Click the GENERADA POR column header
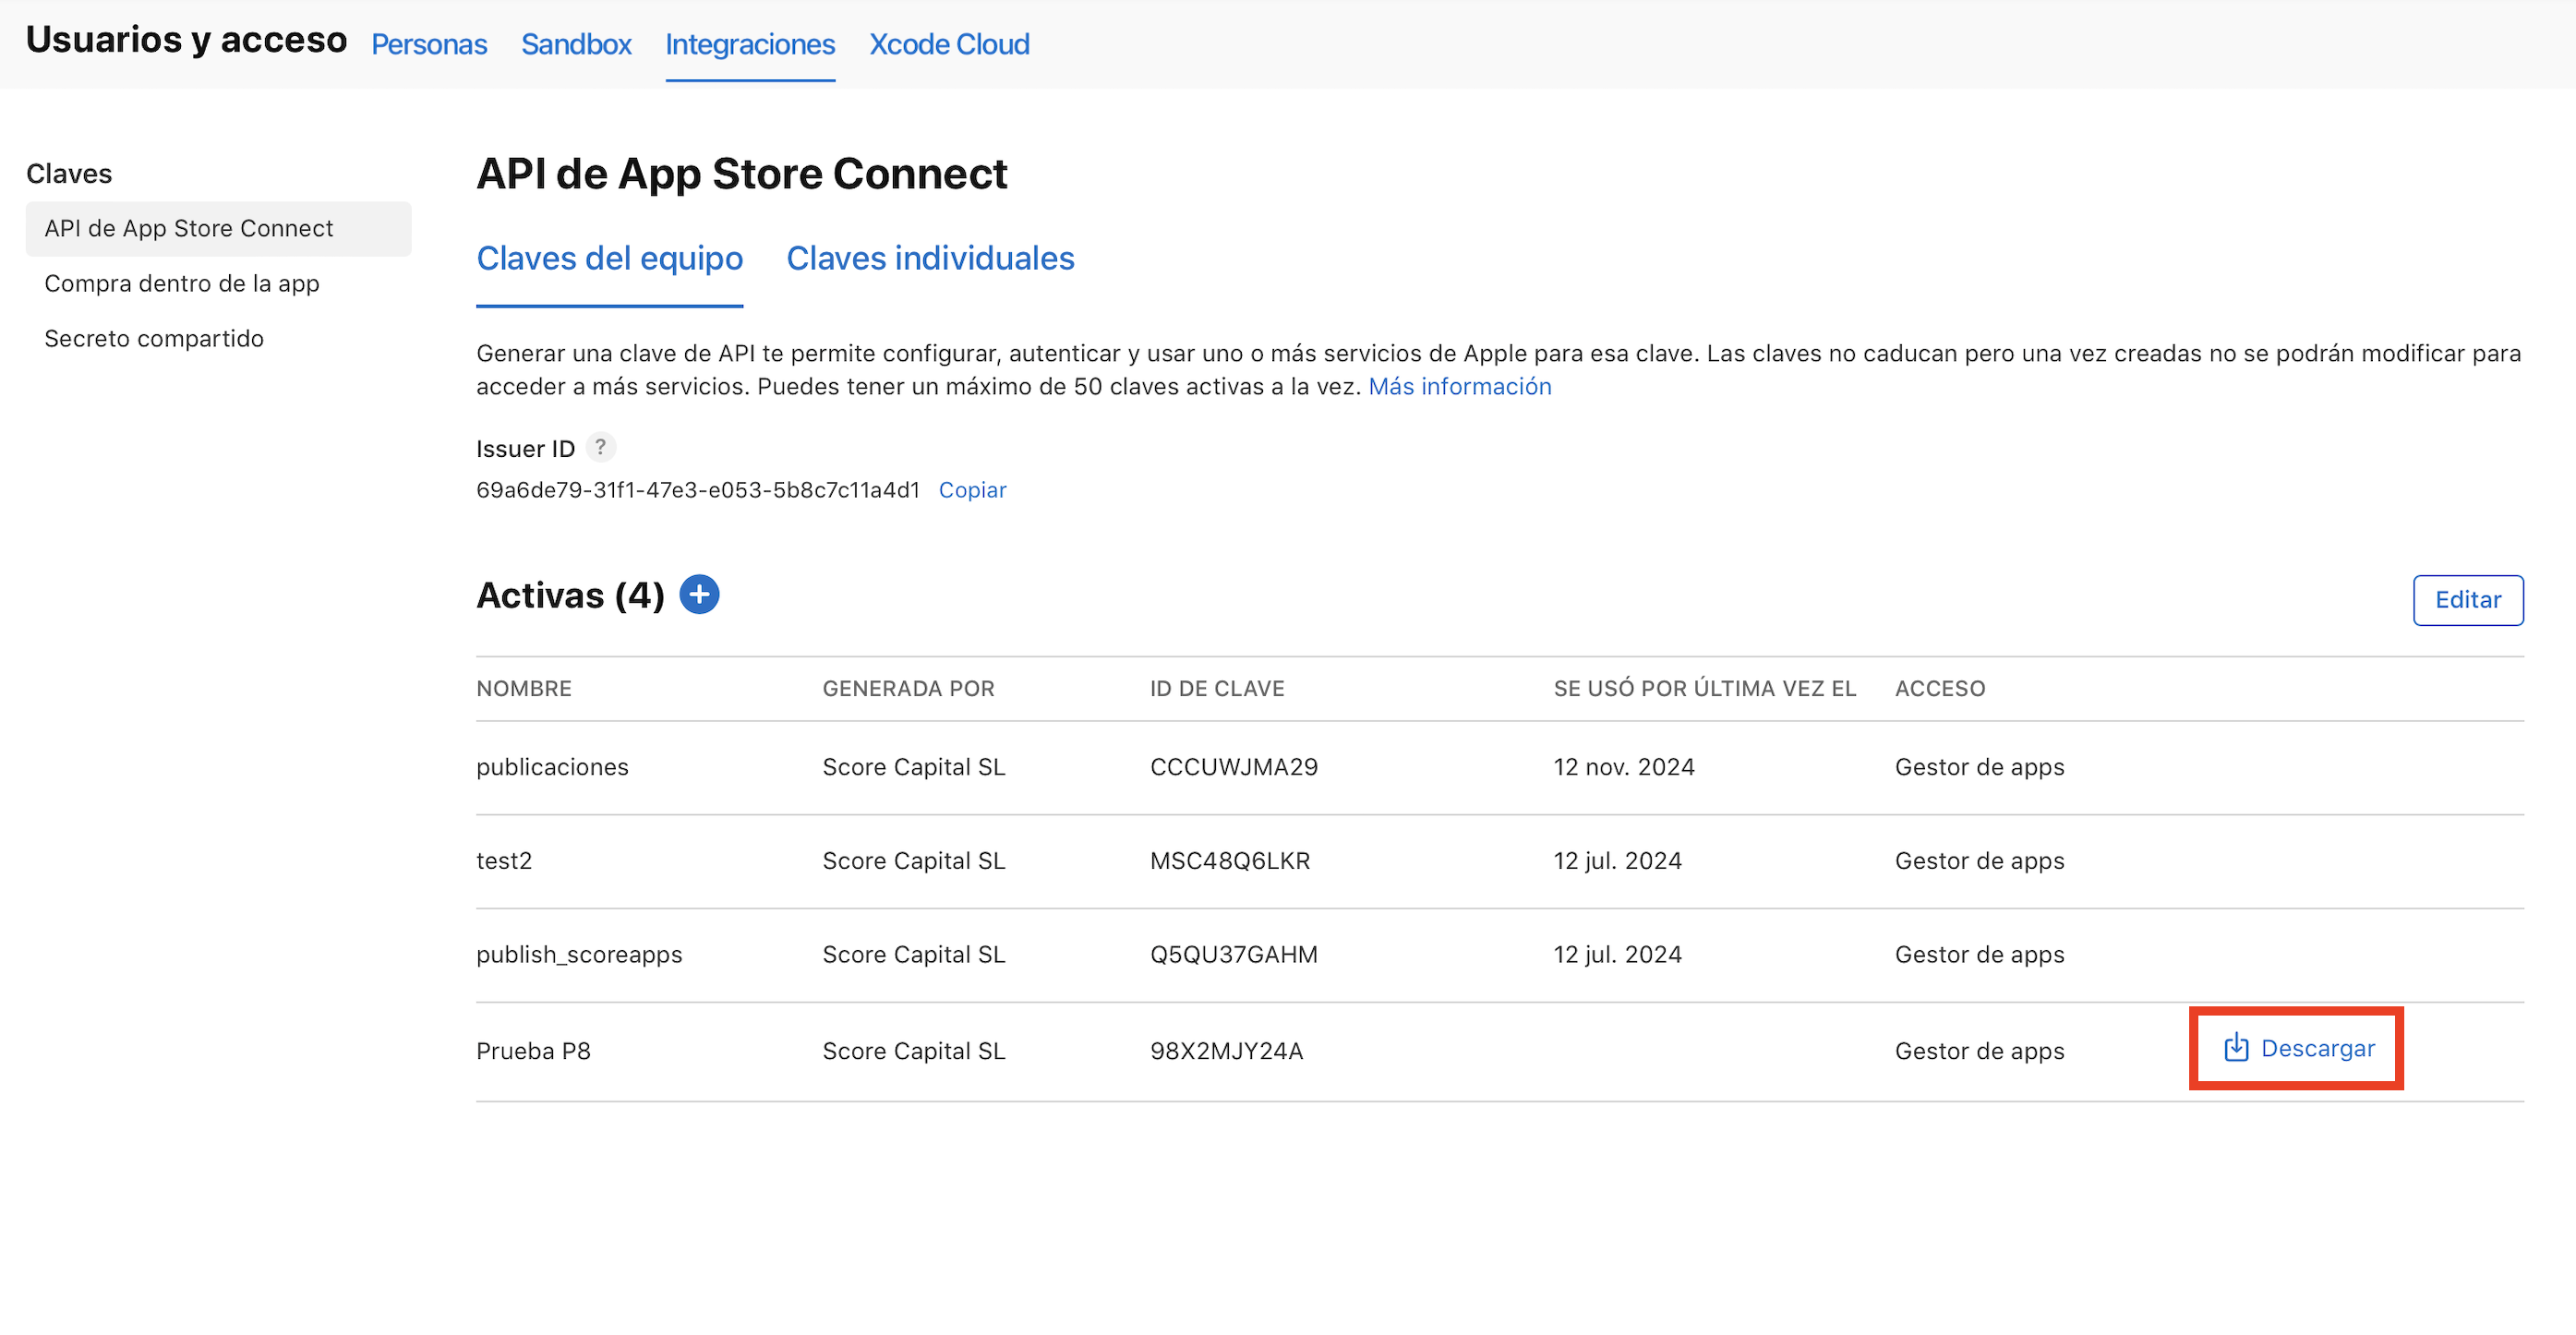 pyautogui.click(x=908, y=688)
